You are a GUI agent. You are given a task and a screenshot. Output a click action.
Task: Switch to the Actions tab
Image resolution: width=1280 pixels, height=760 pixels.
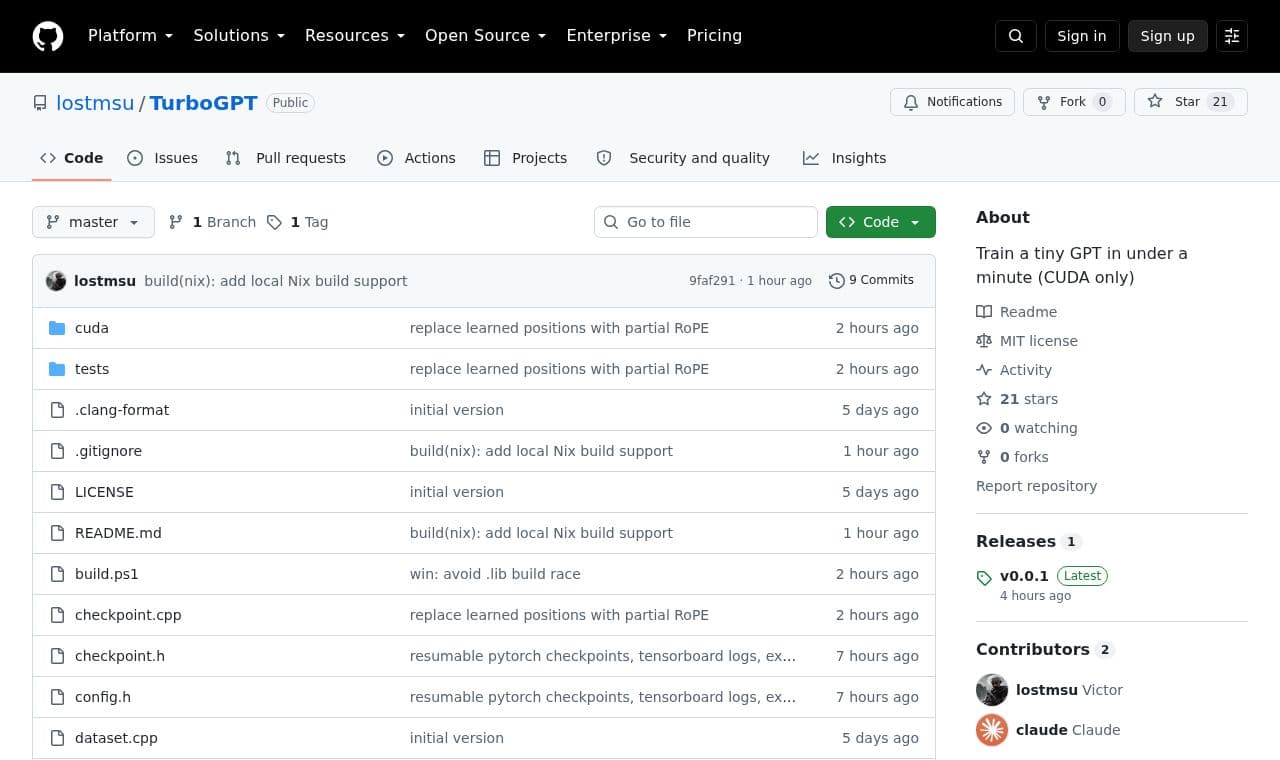pyautogui.click(x=416, y=158)
